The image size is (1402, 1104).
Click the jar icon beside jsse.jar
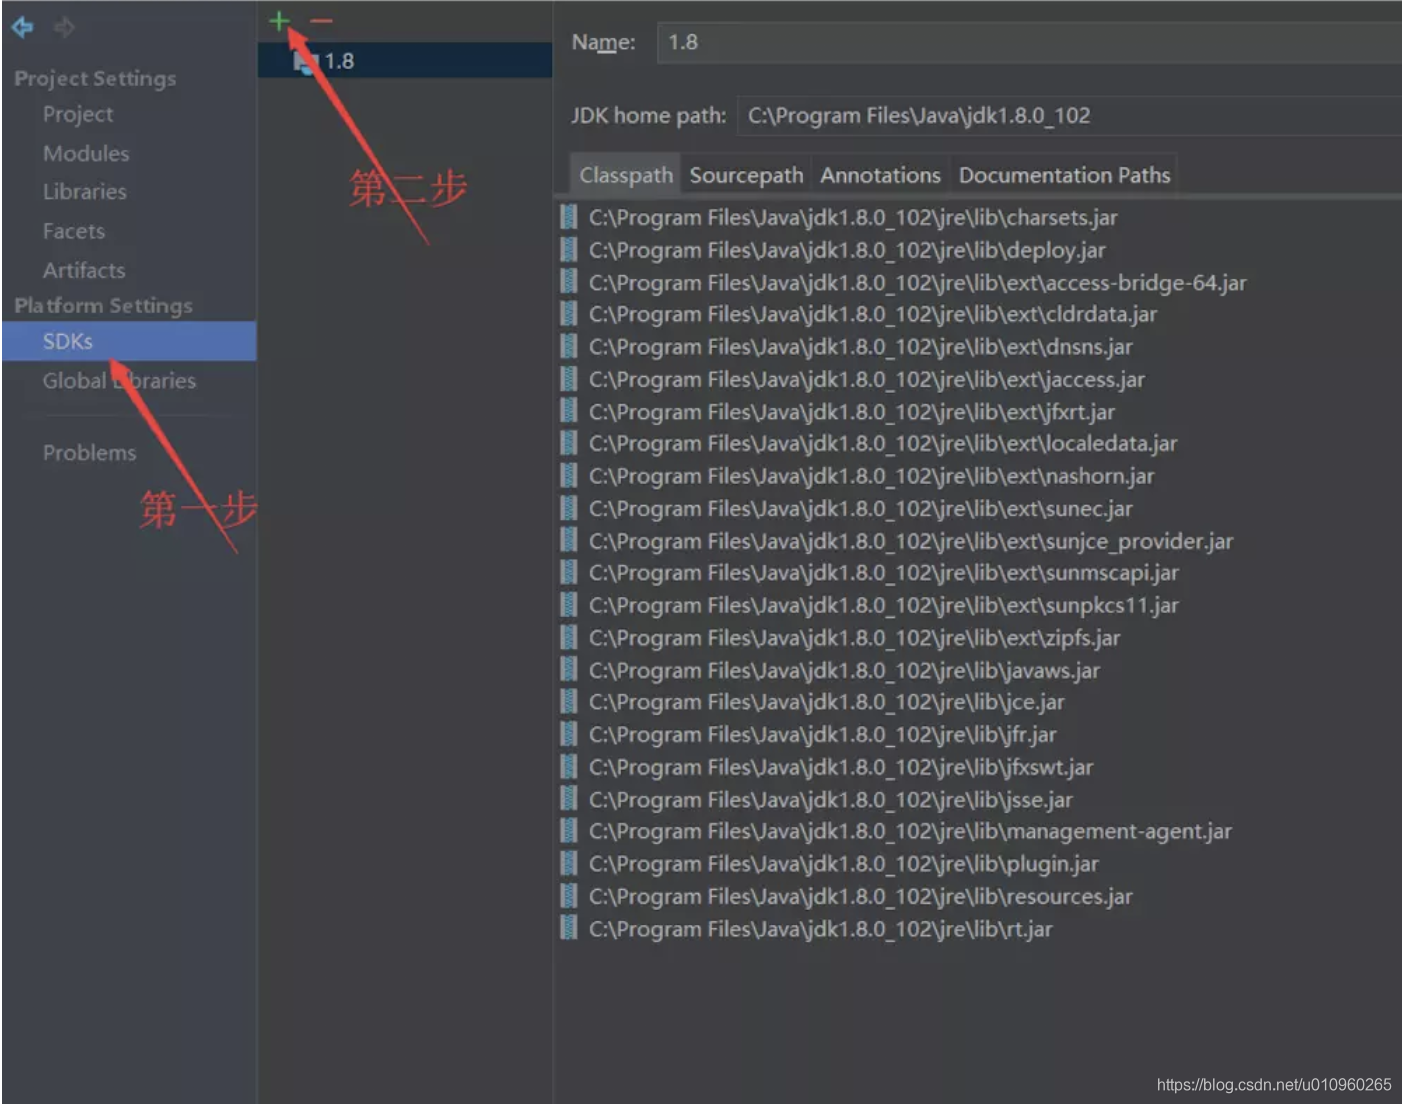[569, 799]
